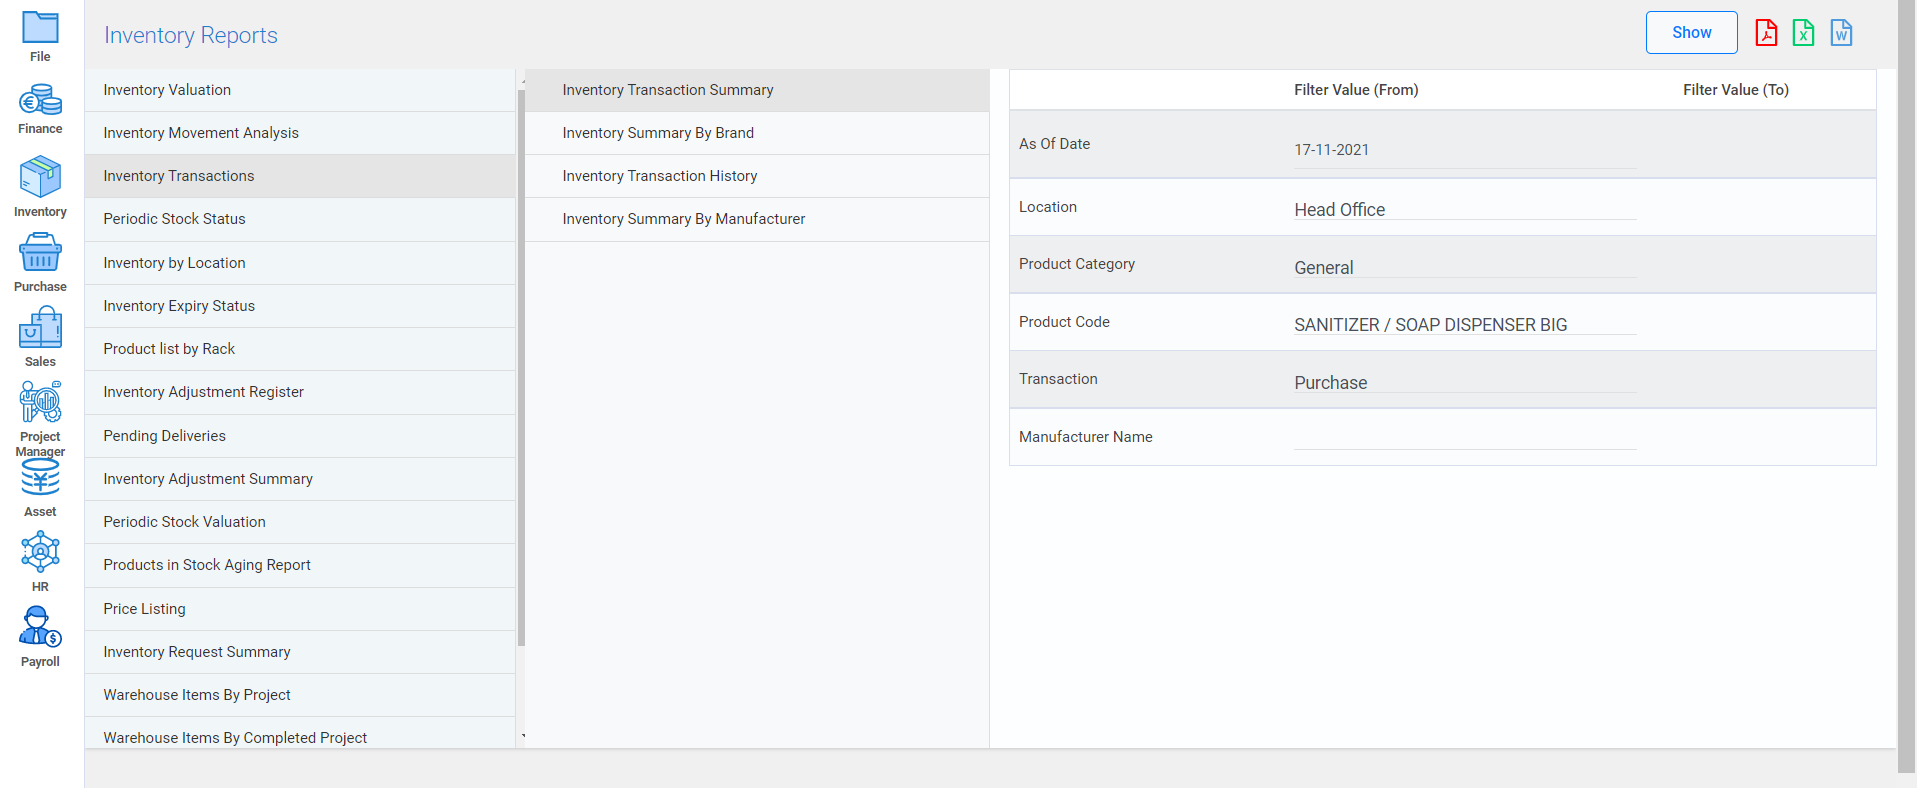Export report to Word document
The image size is (1917, 788).
[x=1841, y=33]
